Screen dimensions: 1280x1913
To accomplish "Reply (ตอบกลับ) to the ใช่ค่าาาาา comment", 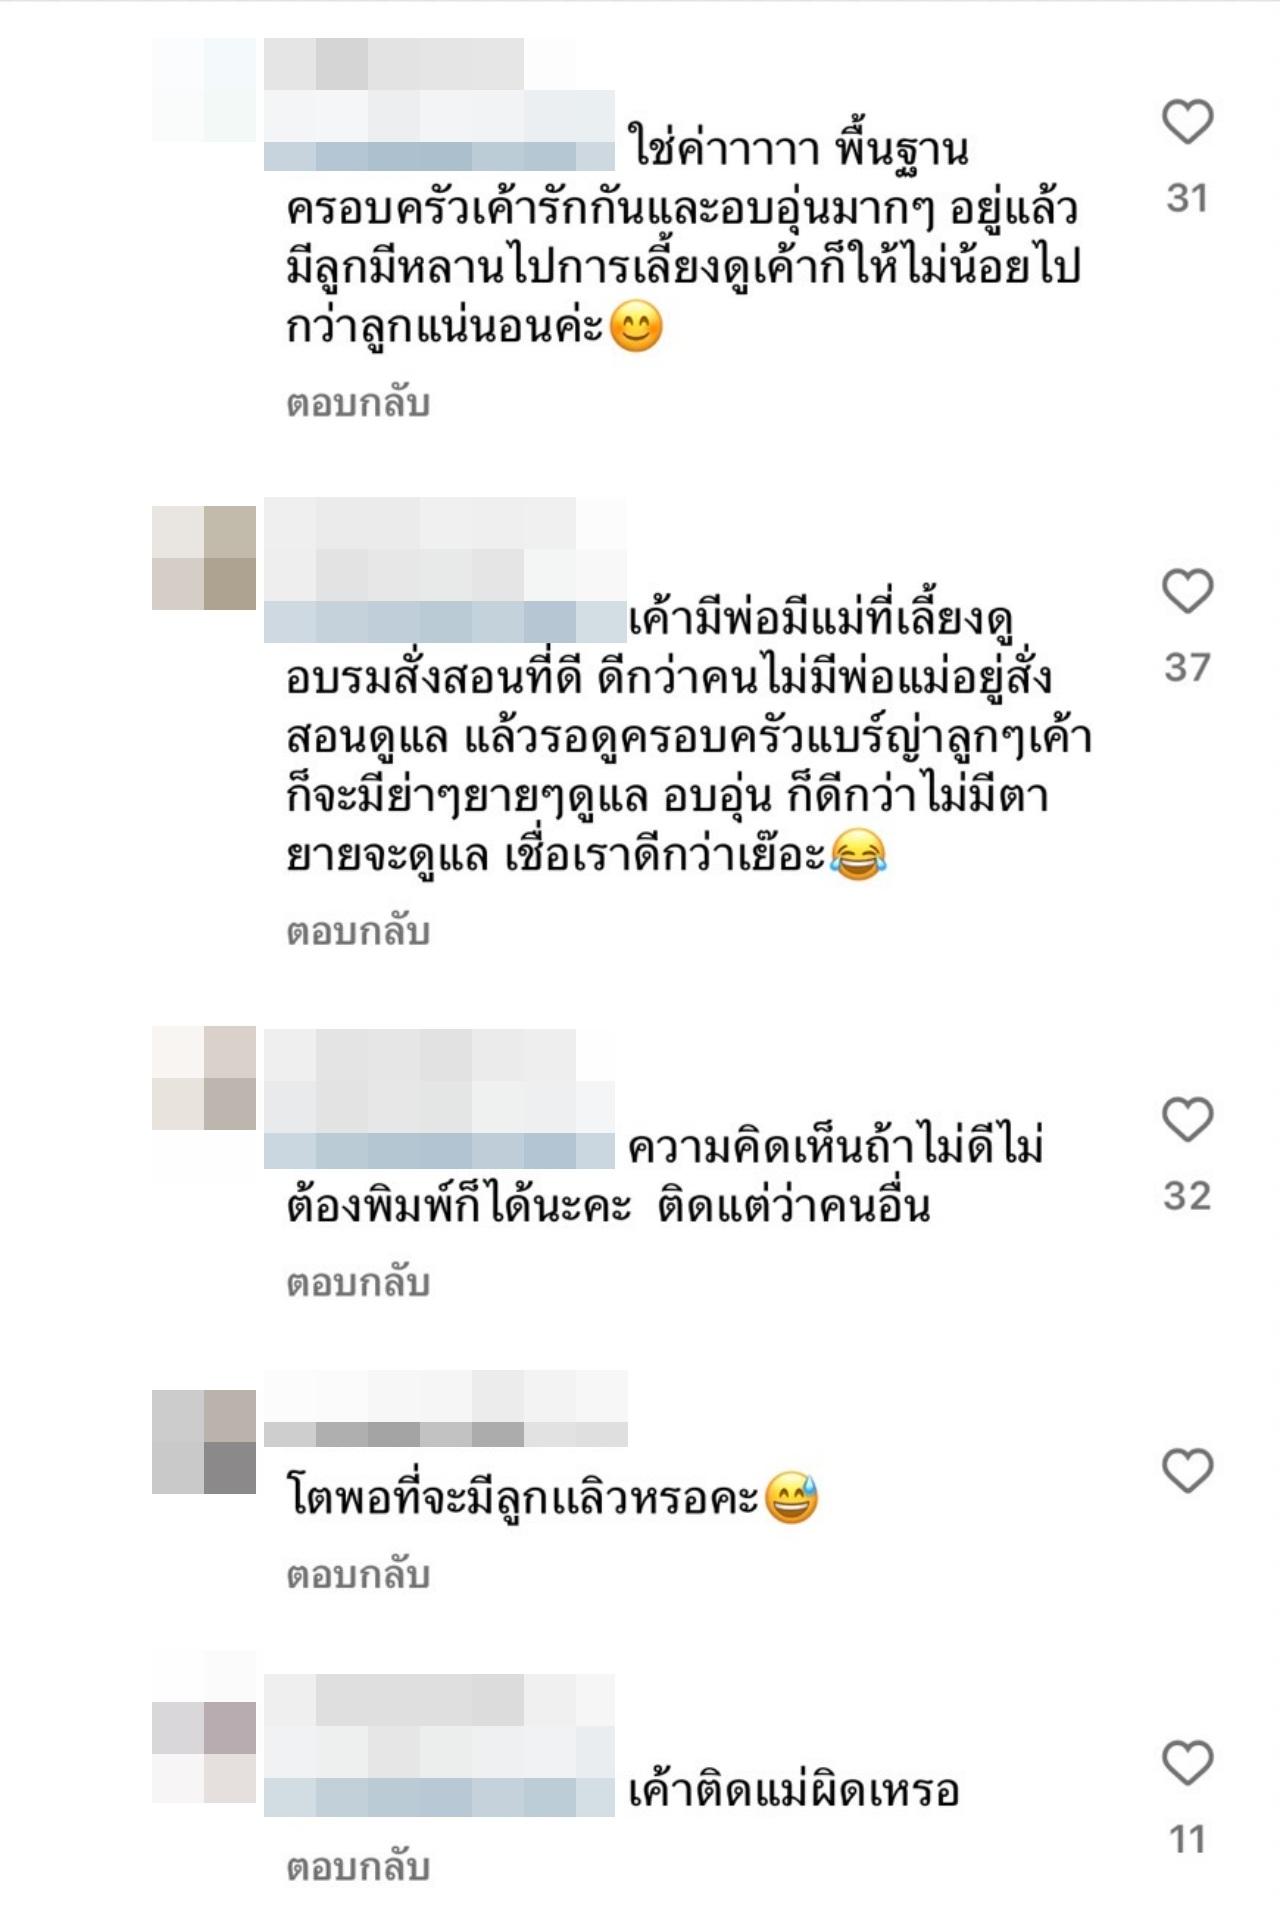I will [x=358, y=404].
